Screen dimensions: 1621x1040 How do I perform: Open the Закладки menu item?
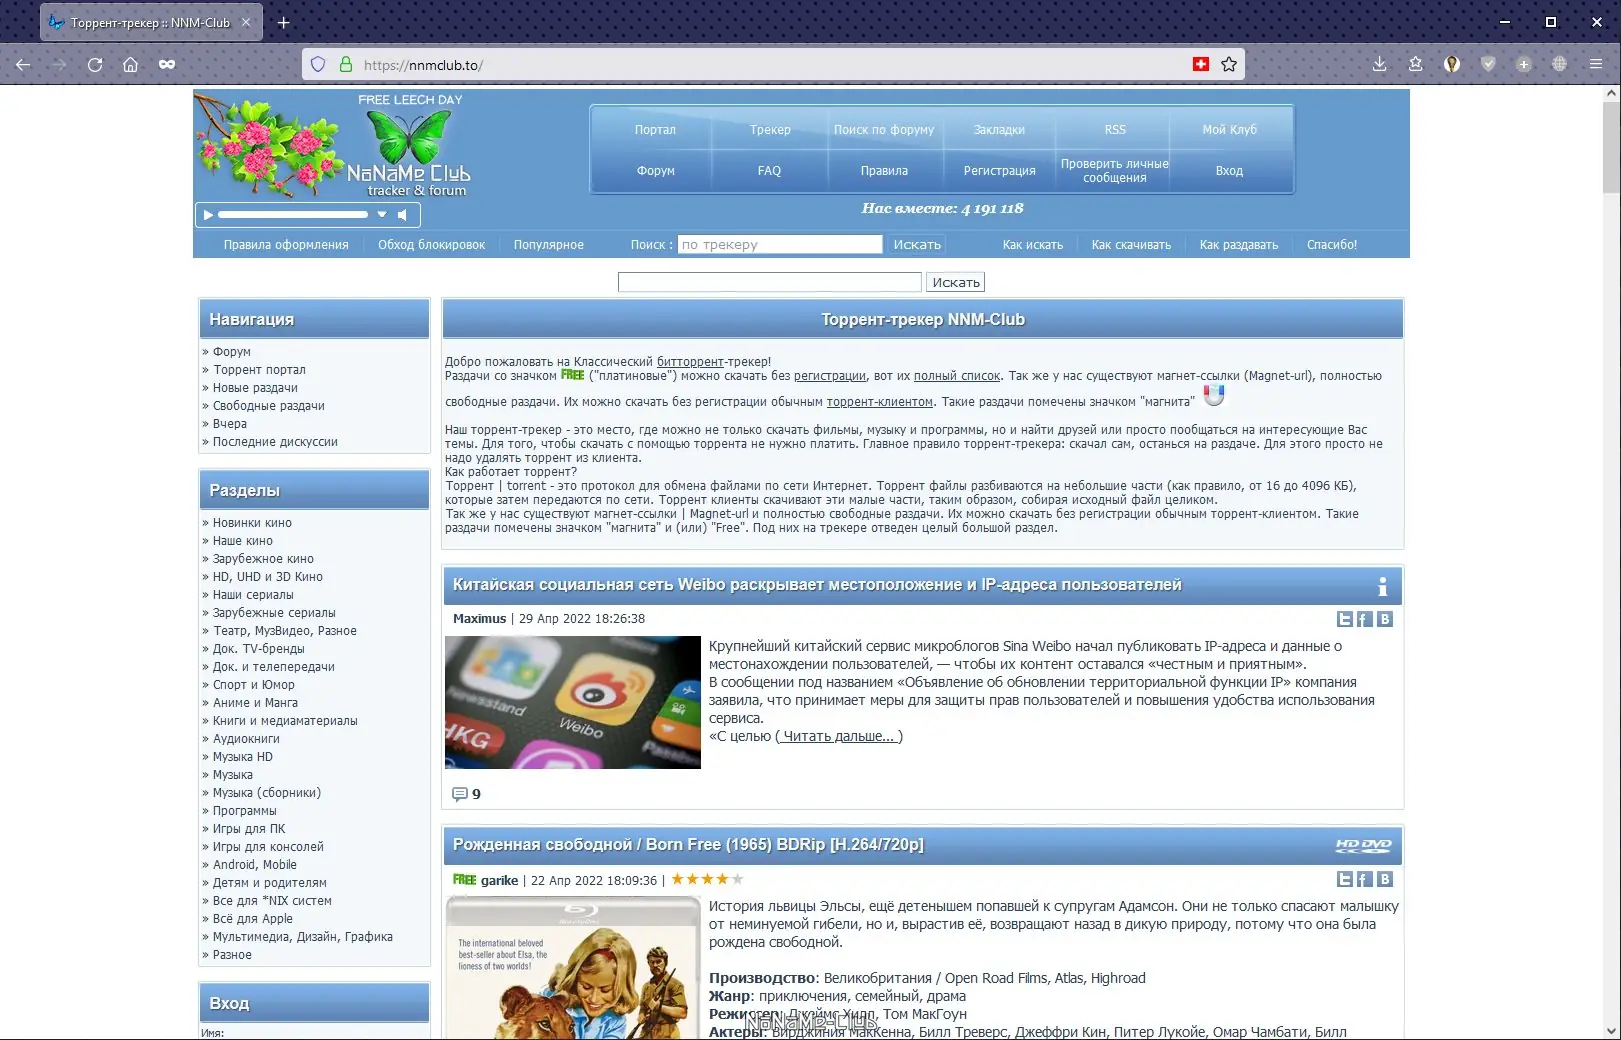999,130
